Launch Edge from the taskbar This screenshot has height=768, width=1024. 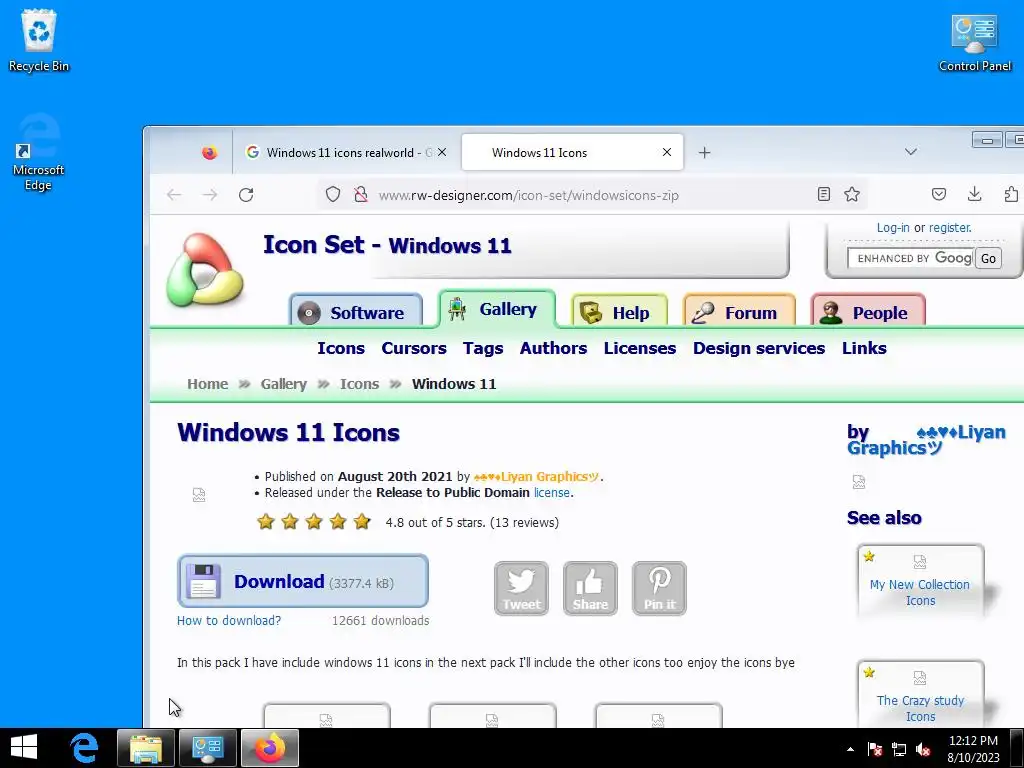pos(84,747)
